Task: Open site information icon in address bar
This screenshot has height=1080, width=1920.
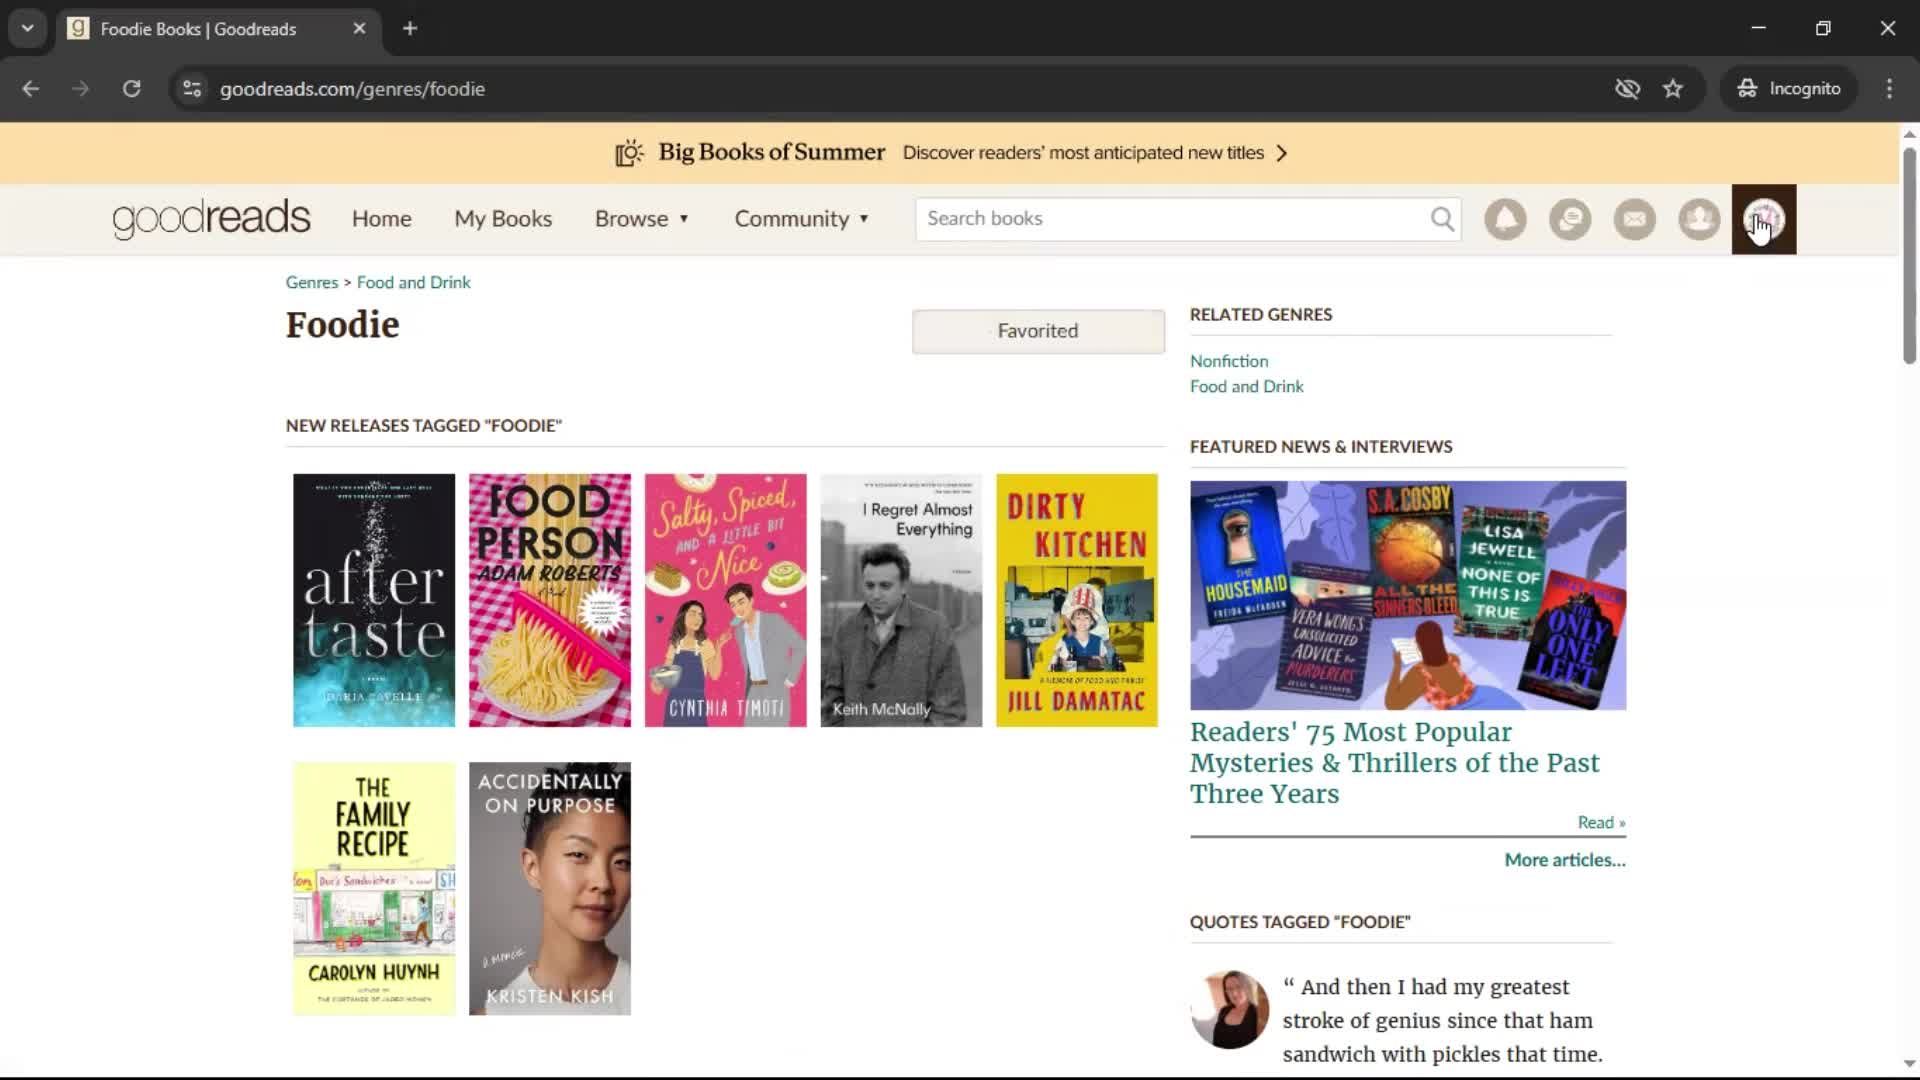Action: 192,89
